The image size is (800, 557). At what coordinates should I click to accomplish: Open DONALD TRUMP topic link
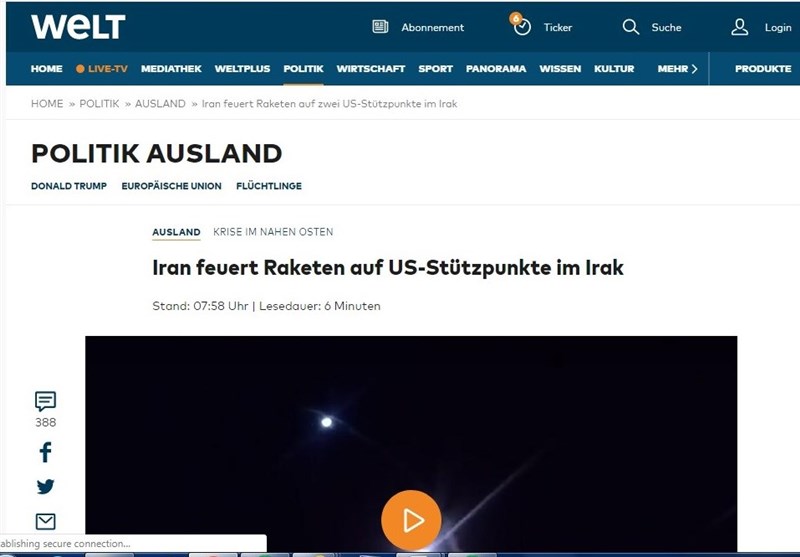69,186
